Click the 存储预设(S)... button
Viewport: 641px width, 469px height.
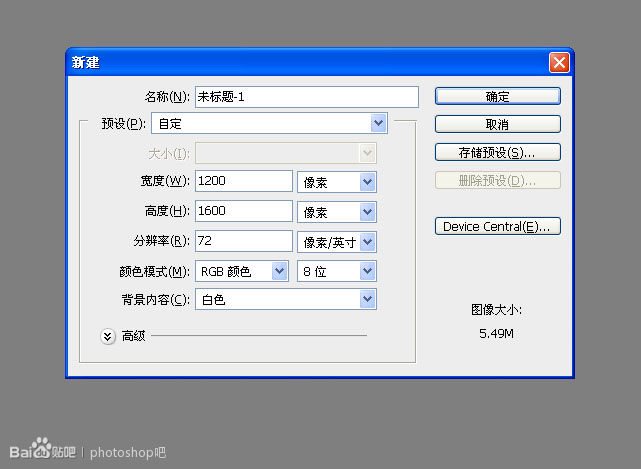coord(498,152)
